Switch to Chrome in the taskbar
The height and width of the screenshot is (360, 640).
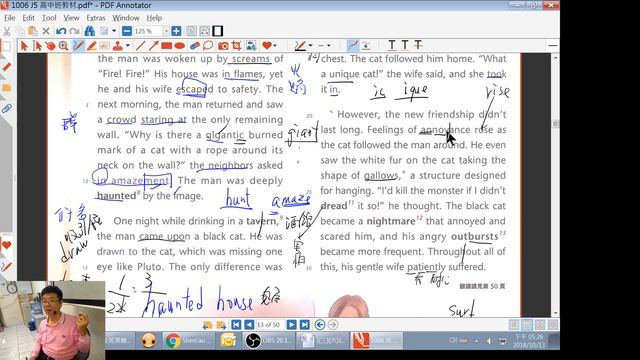tap(188, 340)
